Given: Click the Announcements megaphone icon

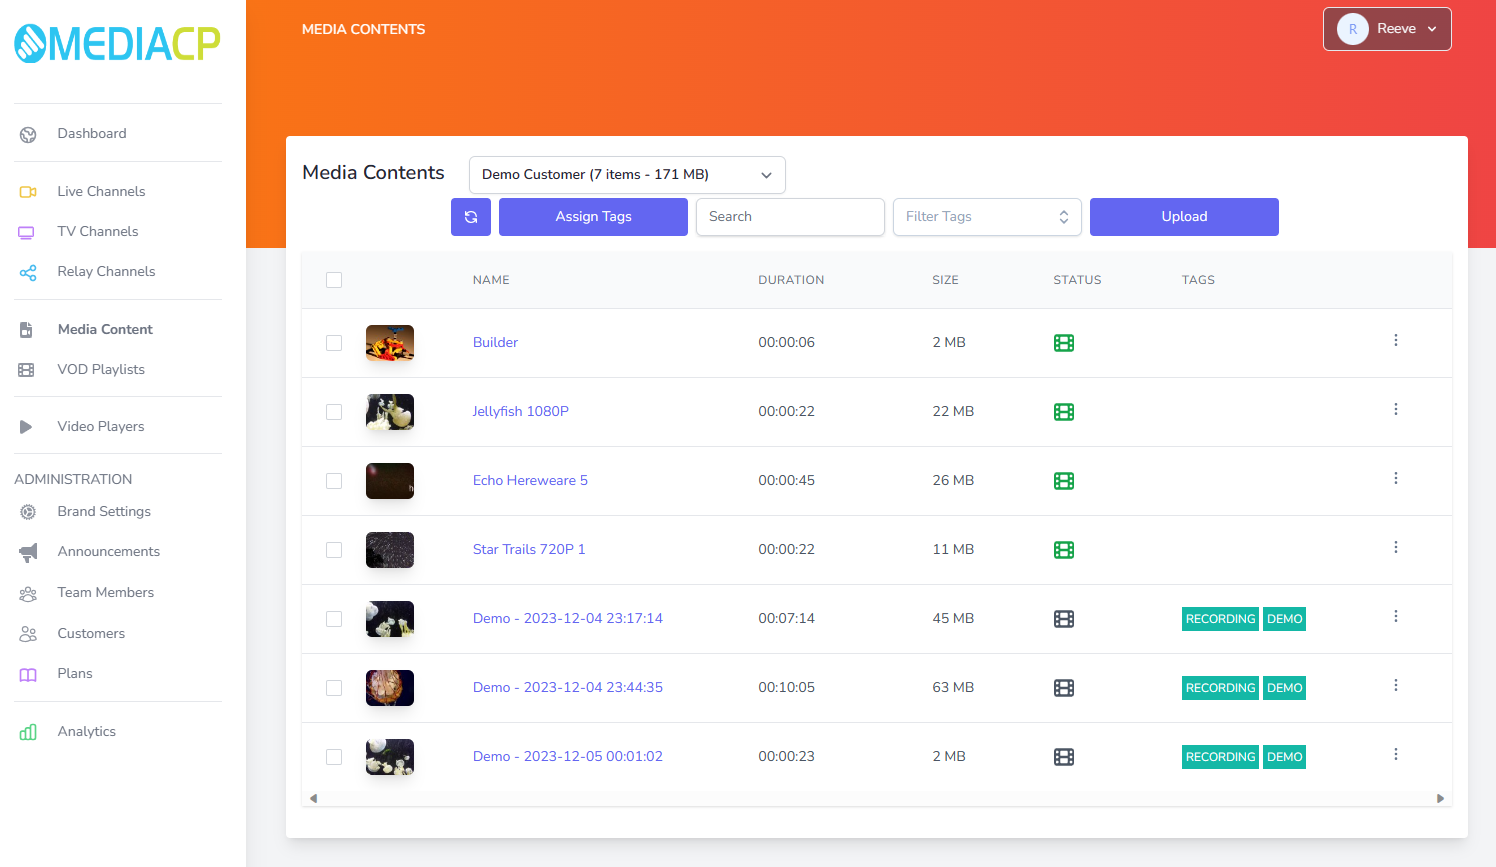Looking at the screenshot, I should point(29,551).
